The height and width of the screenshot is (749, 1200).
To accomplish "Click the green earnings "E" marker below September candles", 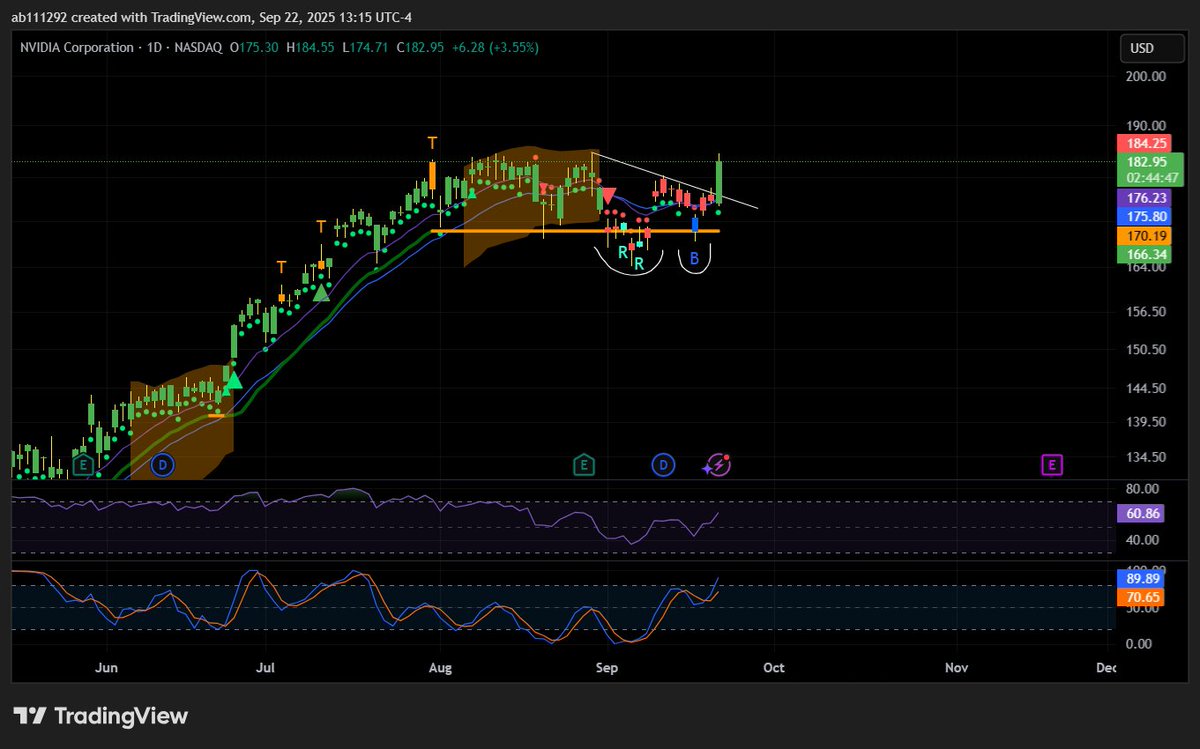I will 583,465.
